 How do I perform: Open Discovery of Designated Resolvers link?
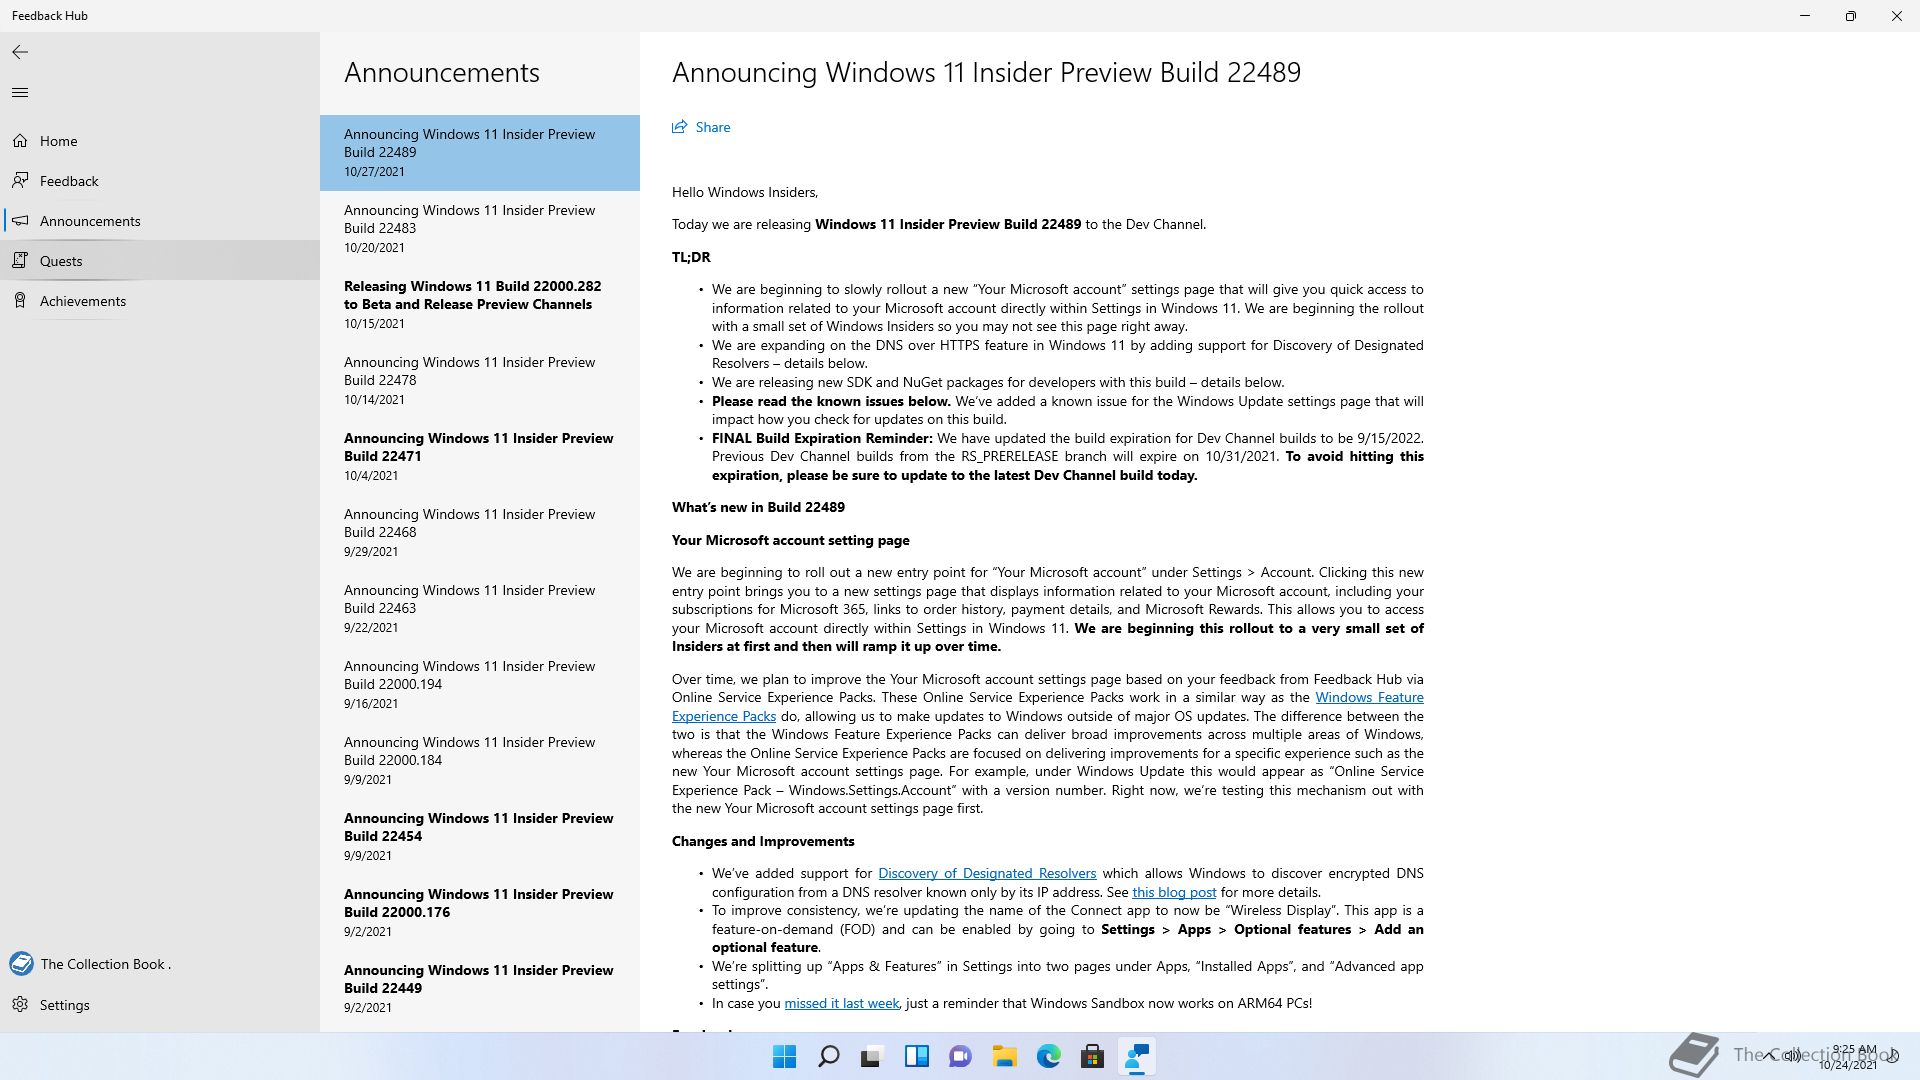coord(987,873)
